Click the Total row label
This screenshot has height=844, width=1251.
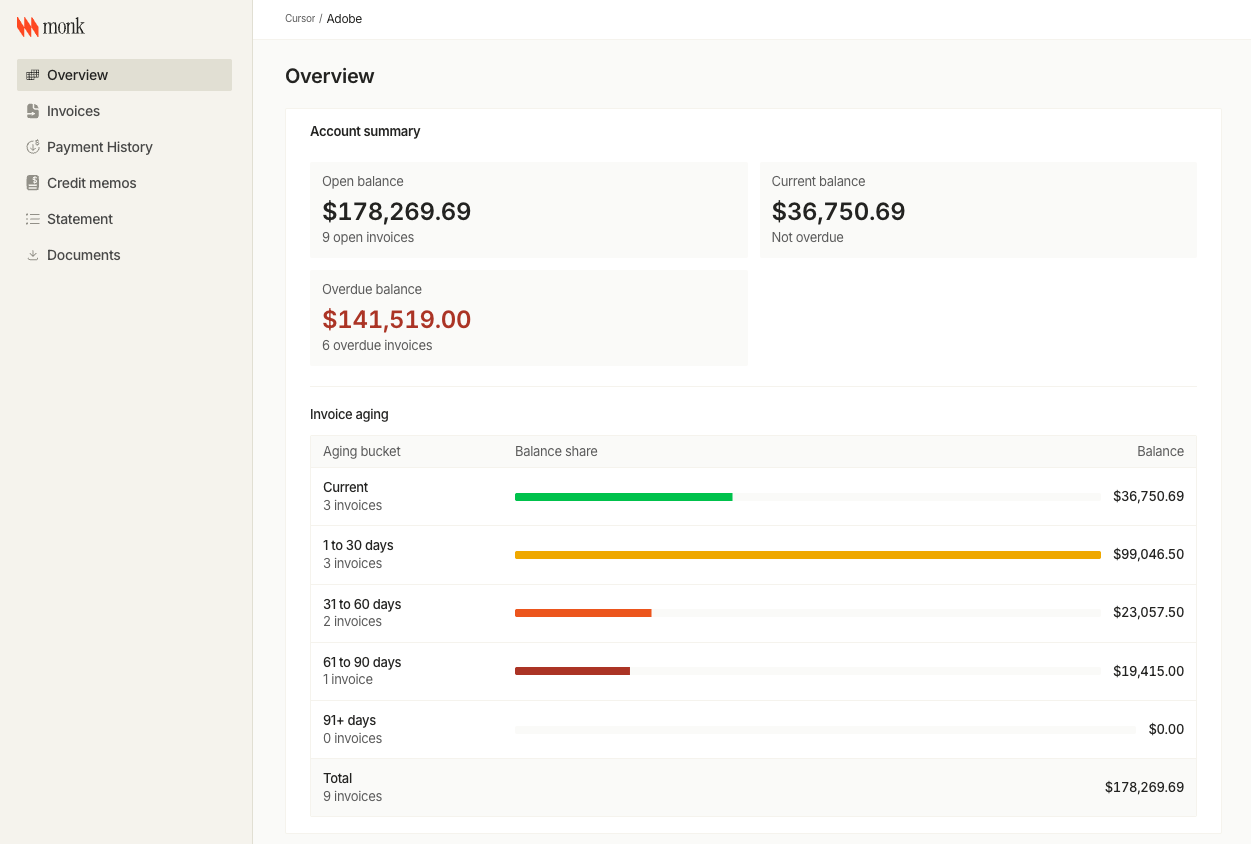pyautogui.click(x=338, y=779)
